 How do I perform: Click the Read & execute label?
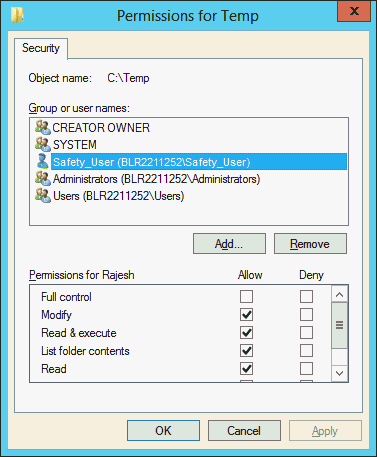coord(79,333)
